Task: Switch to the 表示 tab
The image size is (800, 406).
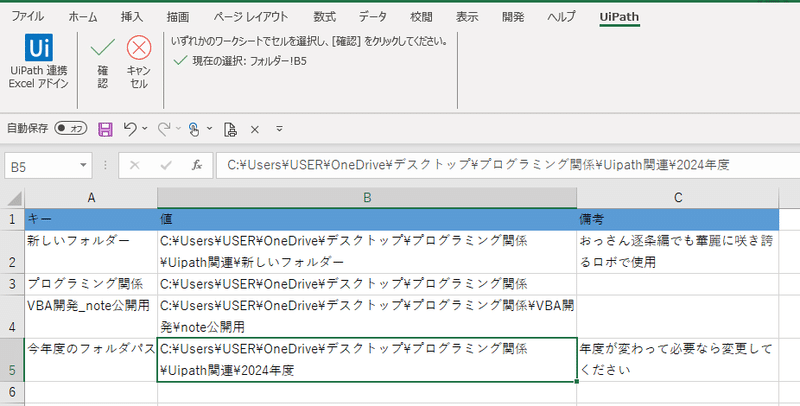Action: click(x=467, y=16)
